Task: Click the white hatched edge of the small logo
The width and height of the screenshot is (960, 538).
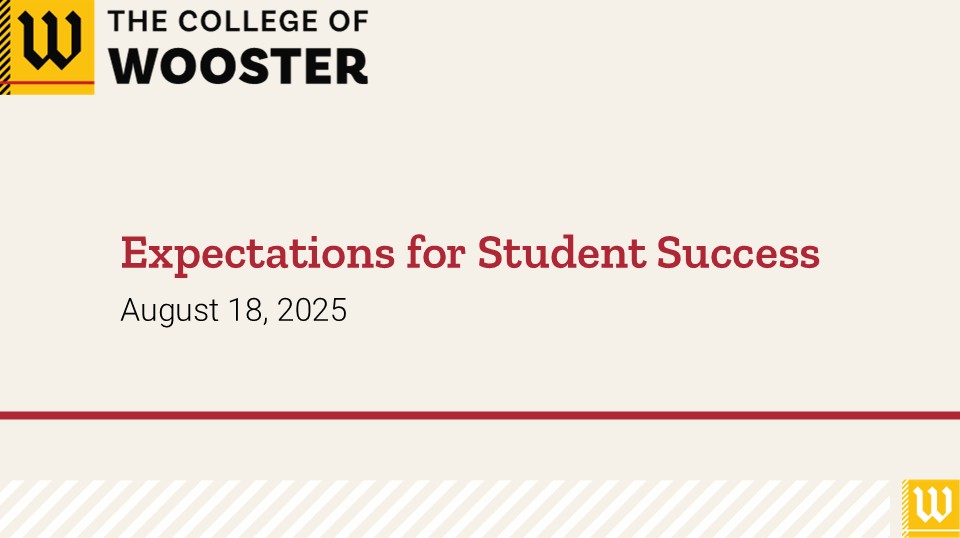Action: point(906,509)
